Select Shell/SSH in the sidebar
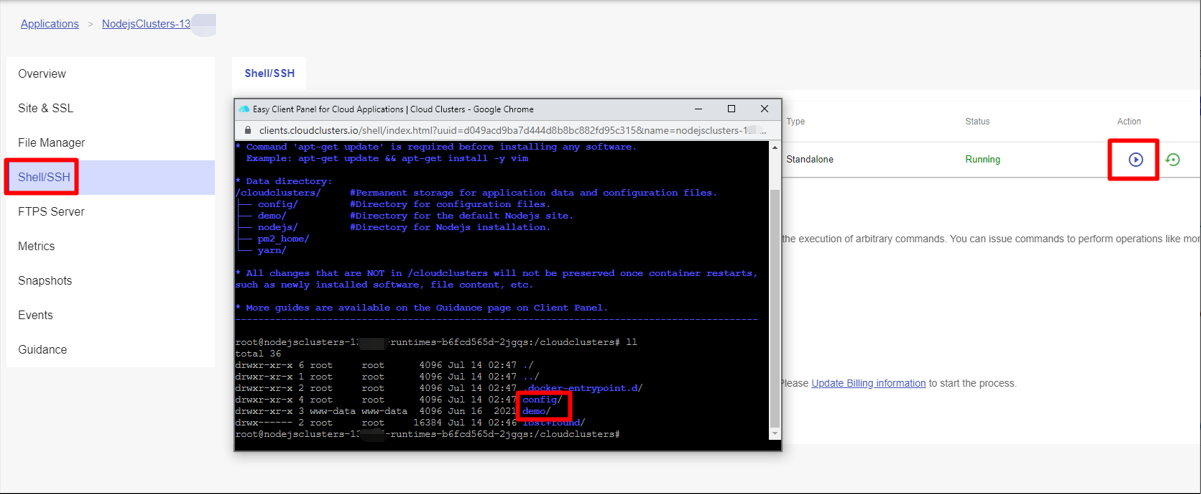The height and width of the screenshot is (494, 1201). coord(45,177)
